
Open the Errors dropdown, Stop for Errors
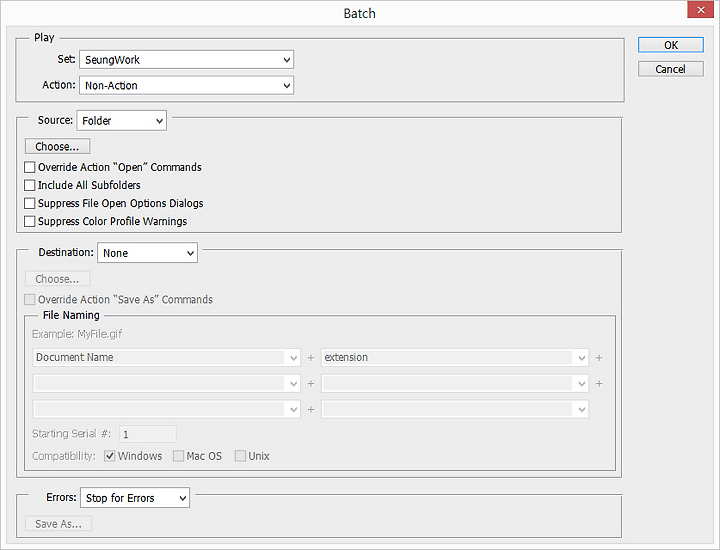[135, 498]
